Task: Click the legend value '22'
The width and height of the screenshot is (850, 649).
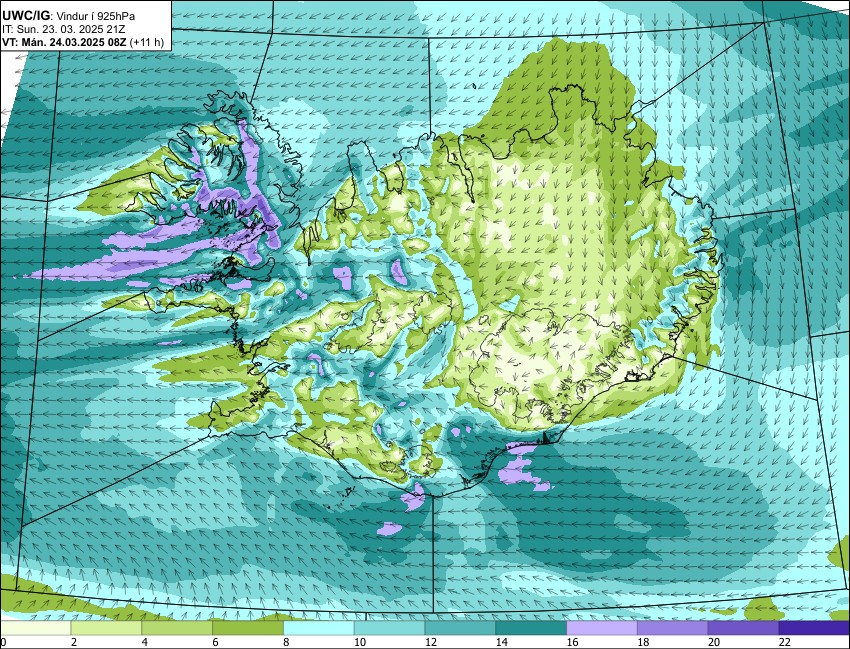Action: pyautogui.click(x=784, y=642)
